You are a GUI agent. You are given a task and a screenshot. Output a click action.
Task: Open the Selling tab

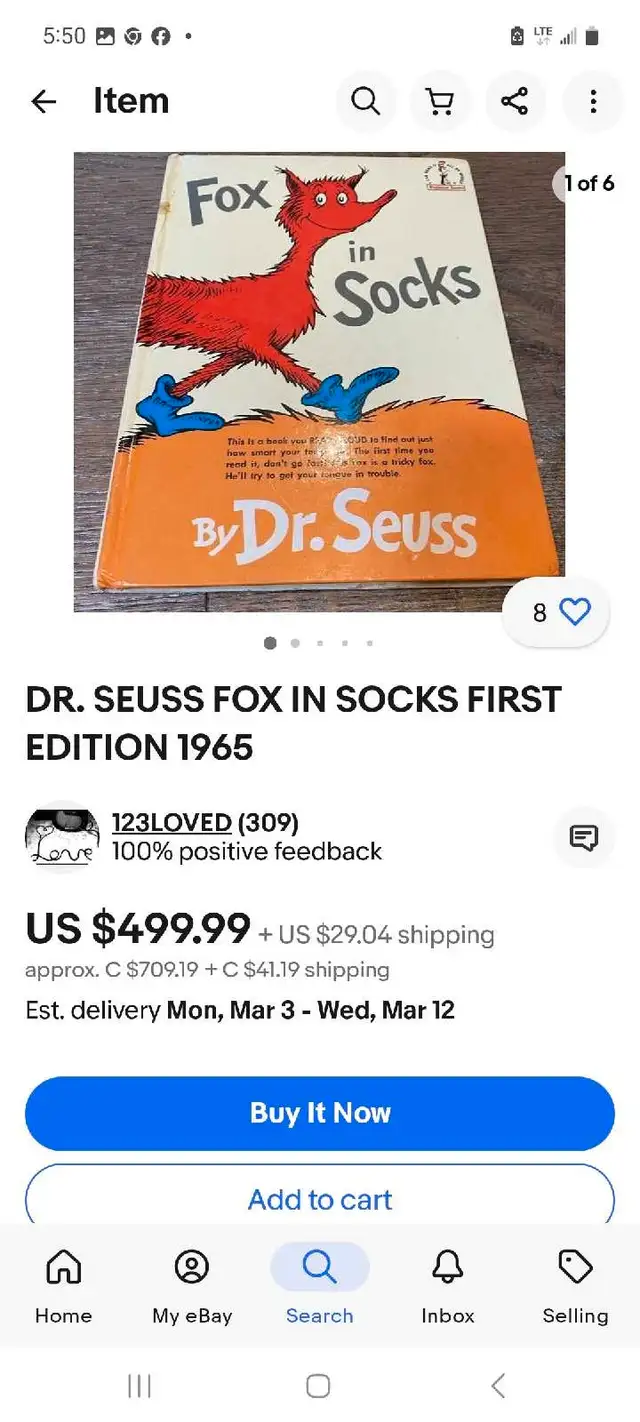click(x=575, y=1285)
